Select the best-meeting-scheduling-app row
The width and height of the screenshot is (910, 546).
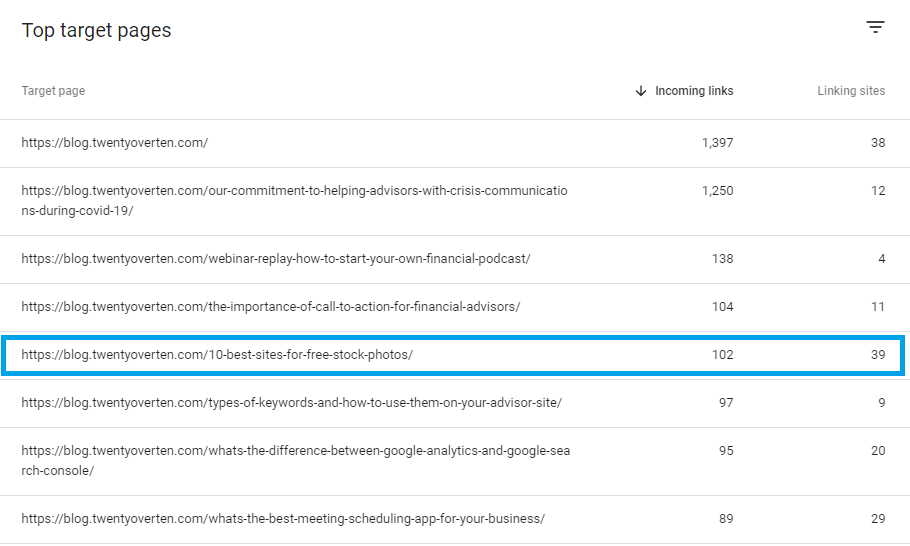[283, 519]
